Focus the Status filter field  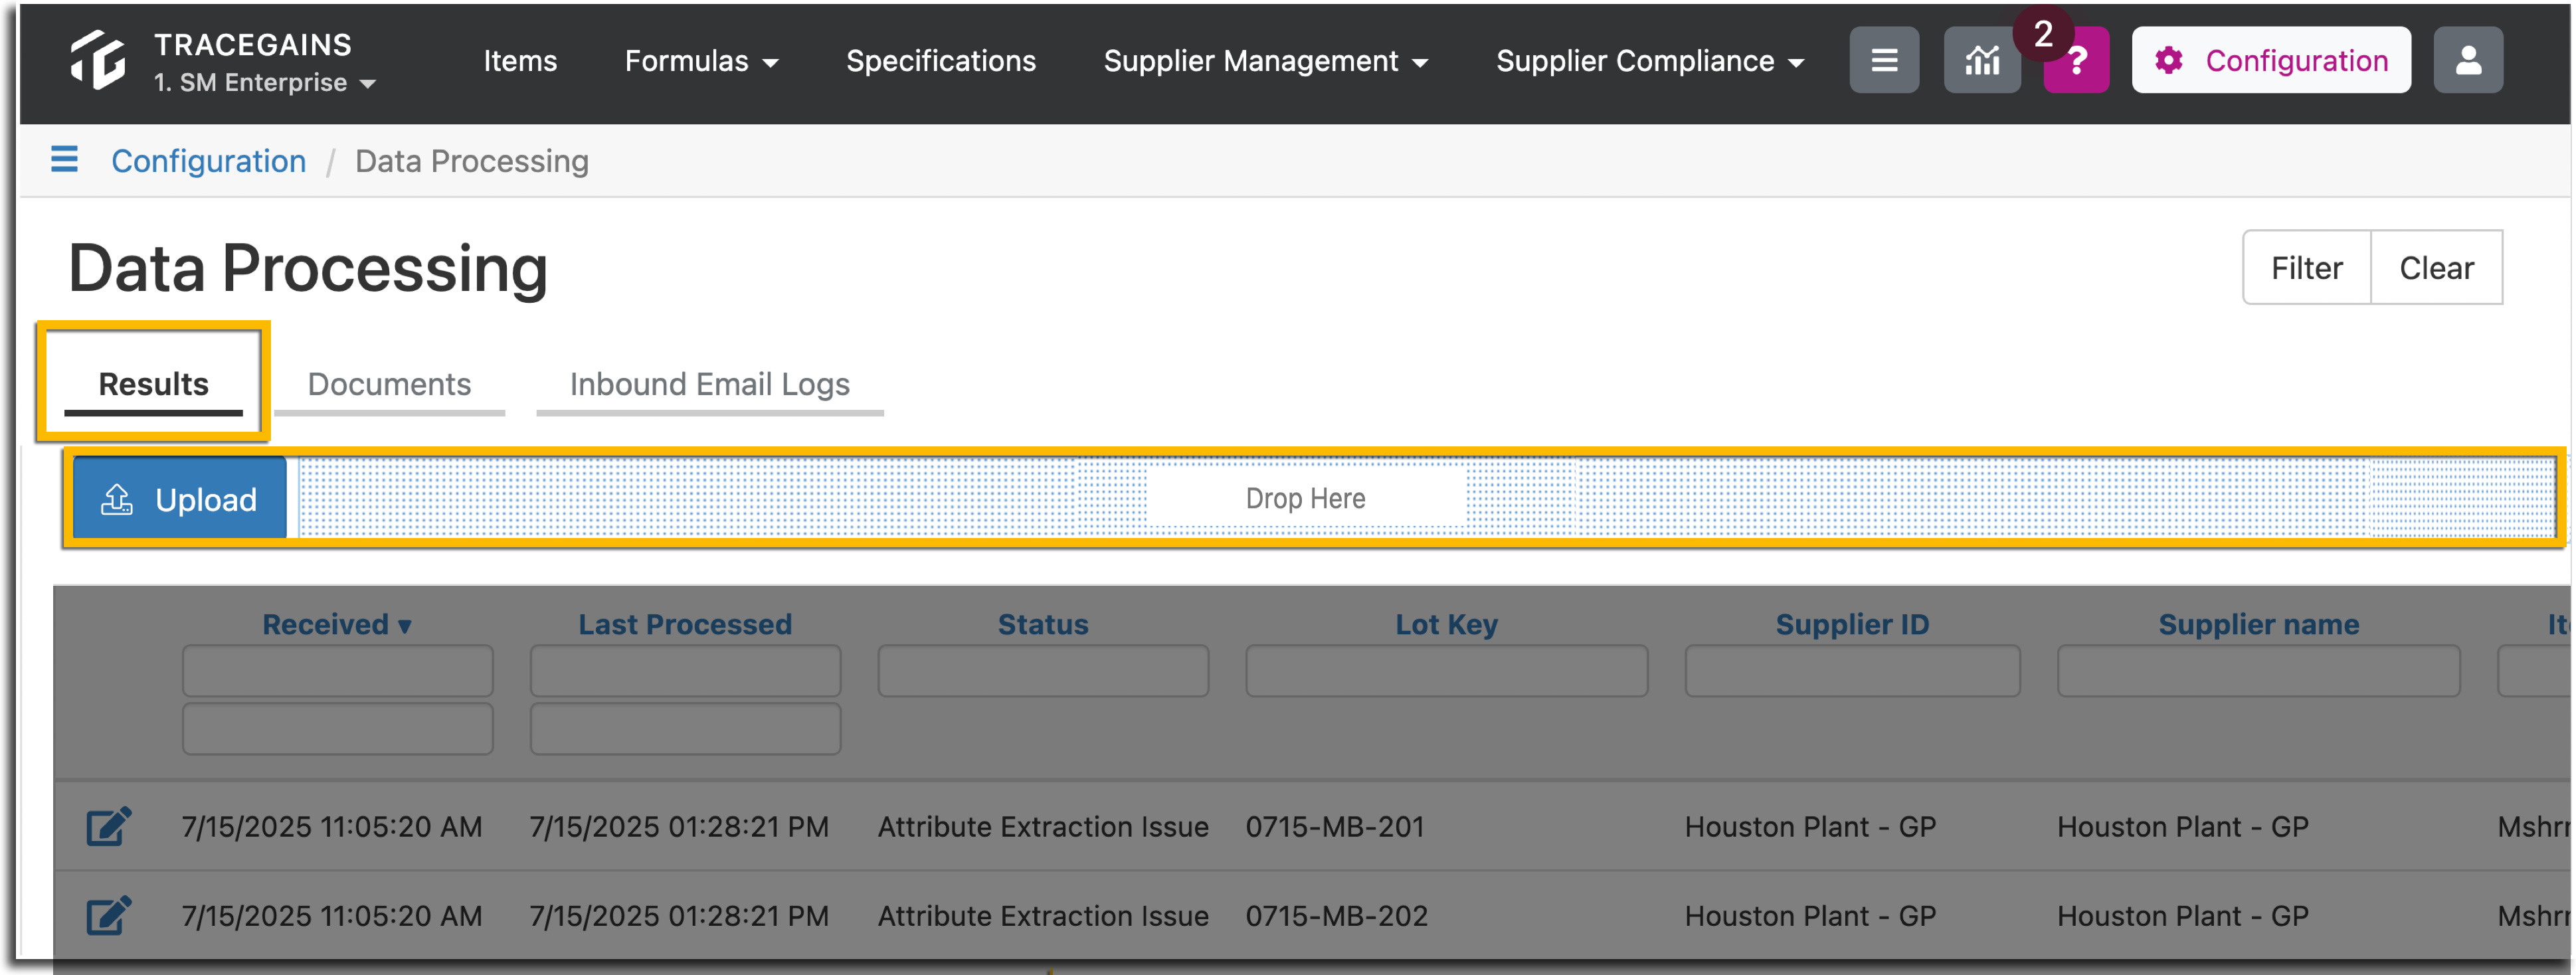1043,670
